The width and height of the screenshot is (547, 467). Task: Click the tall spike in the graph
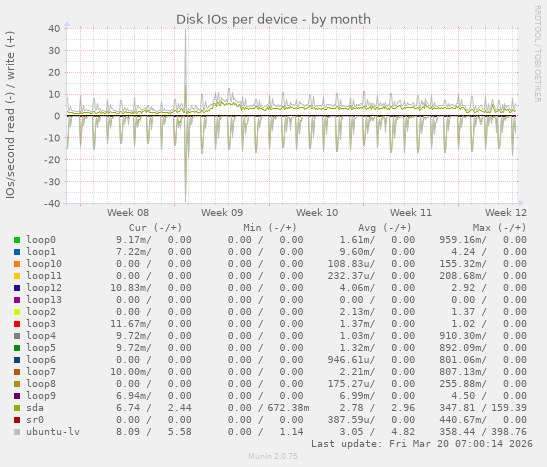[185, 115]
